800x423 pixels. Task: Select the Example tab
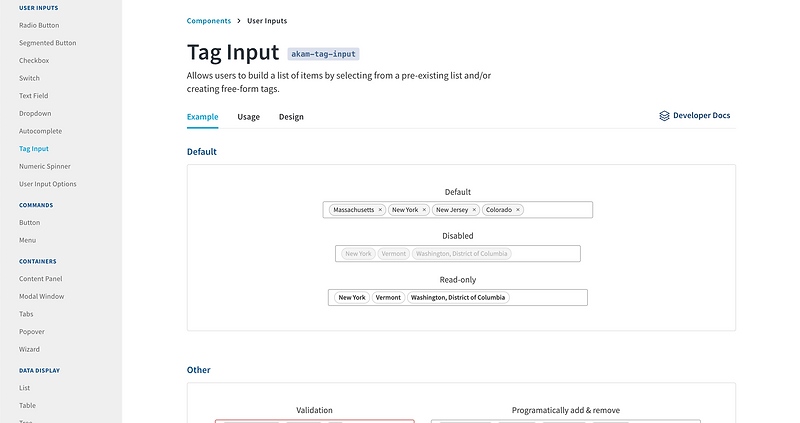[203, 117]
